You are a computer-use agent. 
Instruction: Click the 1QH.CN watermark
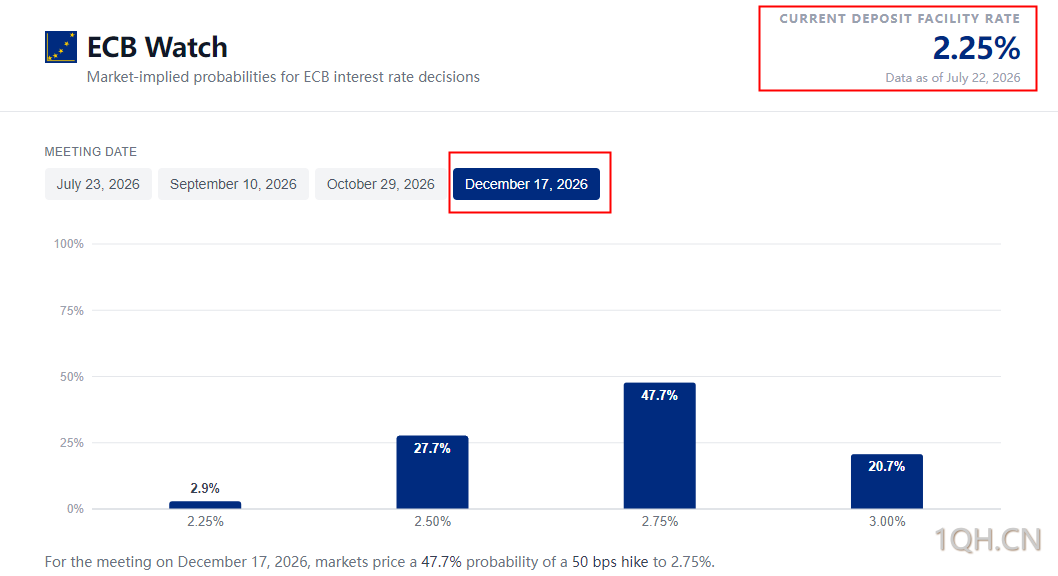[x=988, y=540]
